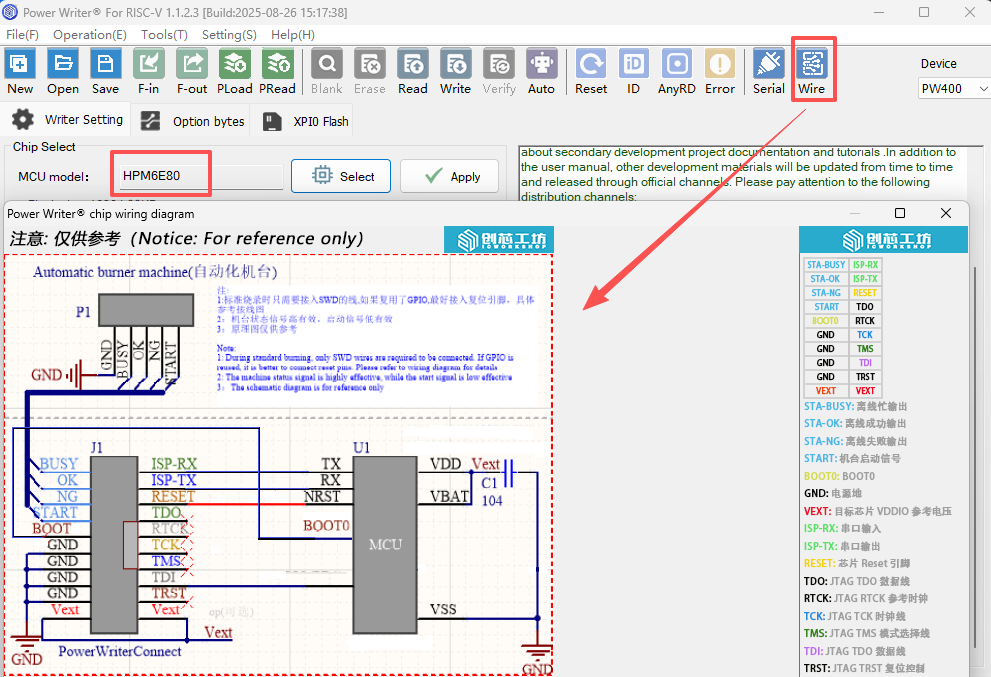Screen dimensions: 991x677
Task: Click the ISP-RX pin legend cell
Action: pos(865,265)
